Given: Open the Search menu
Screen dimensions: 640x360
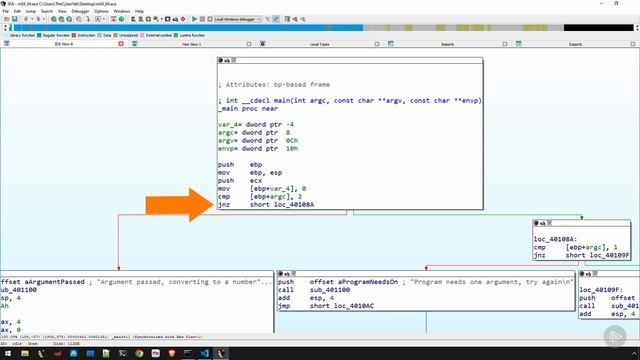Looking at the screenshot, I should [47, 11].
